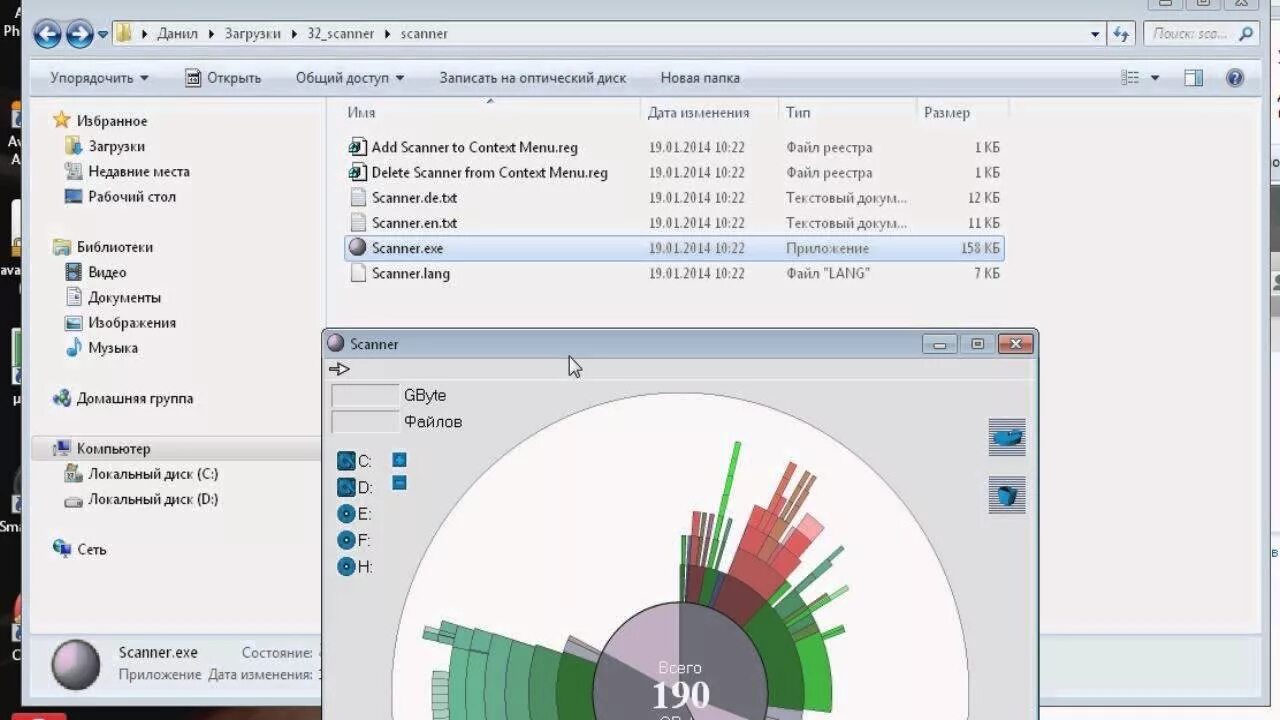Click the Файлов value field in Scanner
Screen dimensions: 1280x720
pyautogui.click(x=365, y=422)
